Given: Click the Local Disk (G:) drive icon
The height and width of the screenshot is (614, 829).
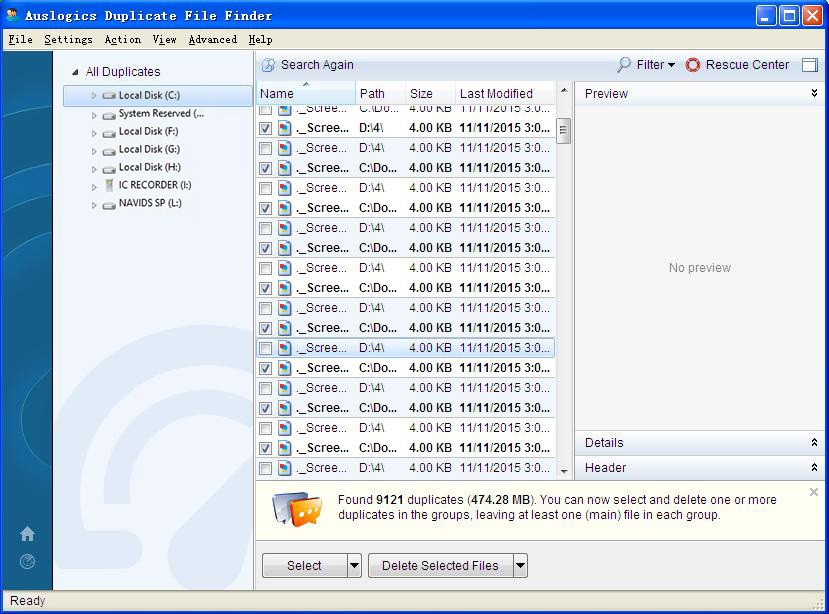Looking at the screenshot, I should click(x=109, y=151).
